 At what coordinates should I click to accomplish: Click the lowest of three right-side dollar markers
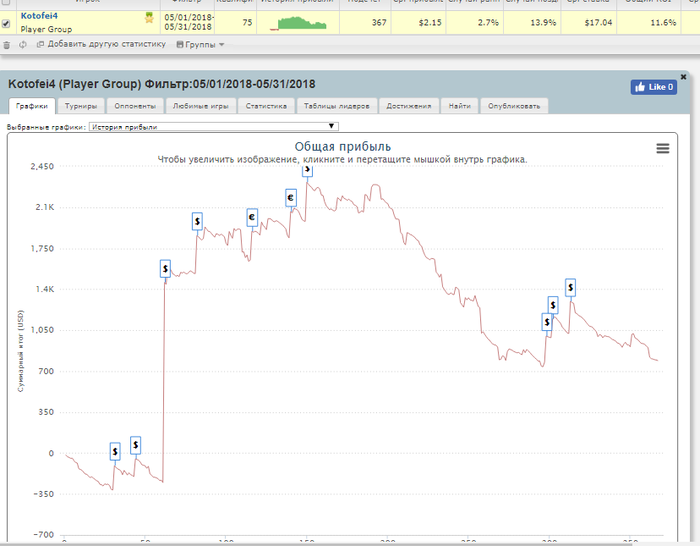pos(547,322)
